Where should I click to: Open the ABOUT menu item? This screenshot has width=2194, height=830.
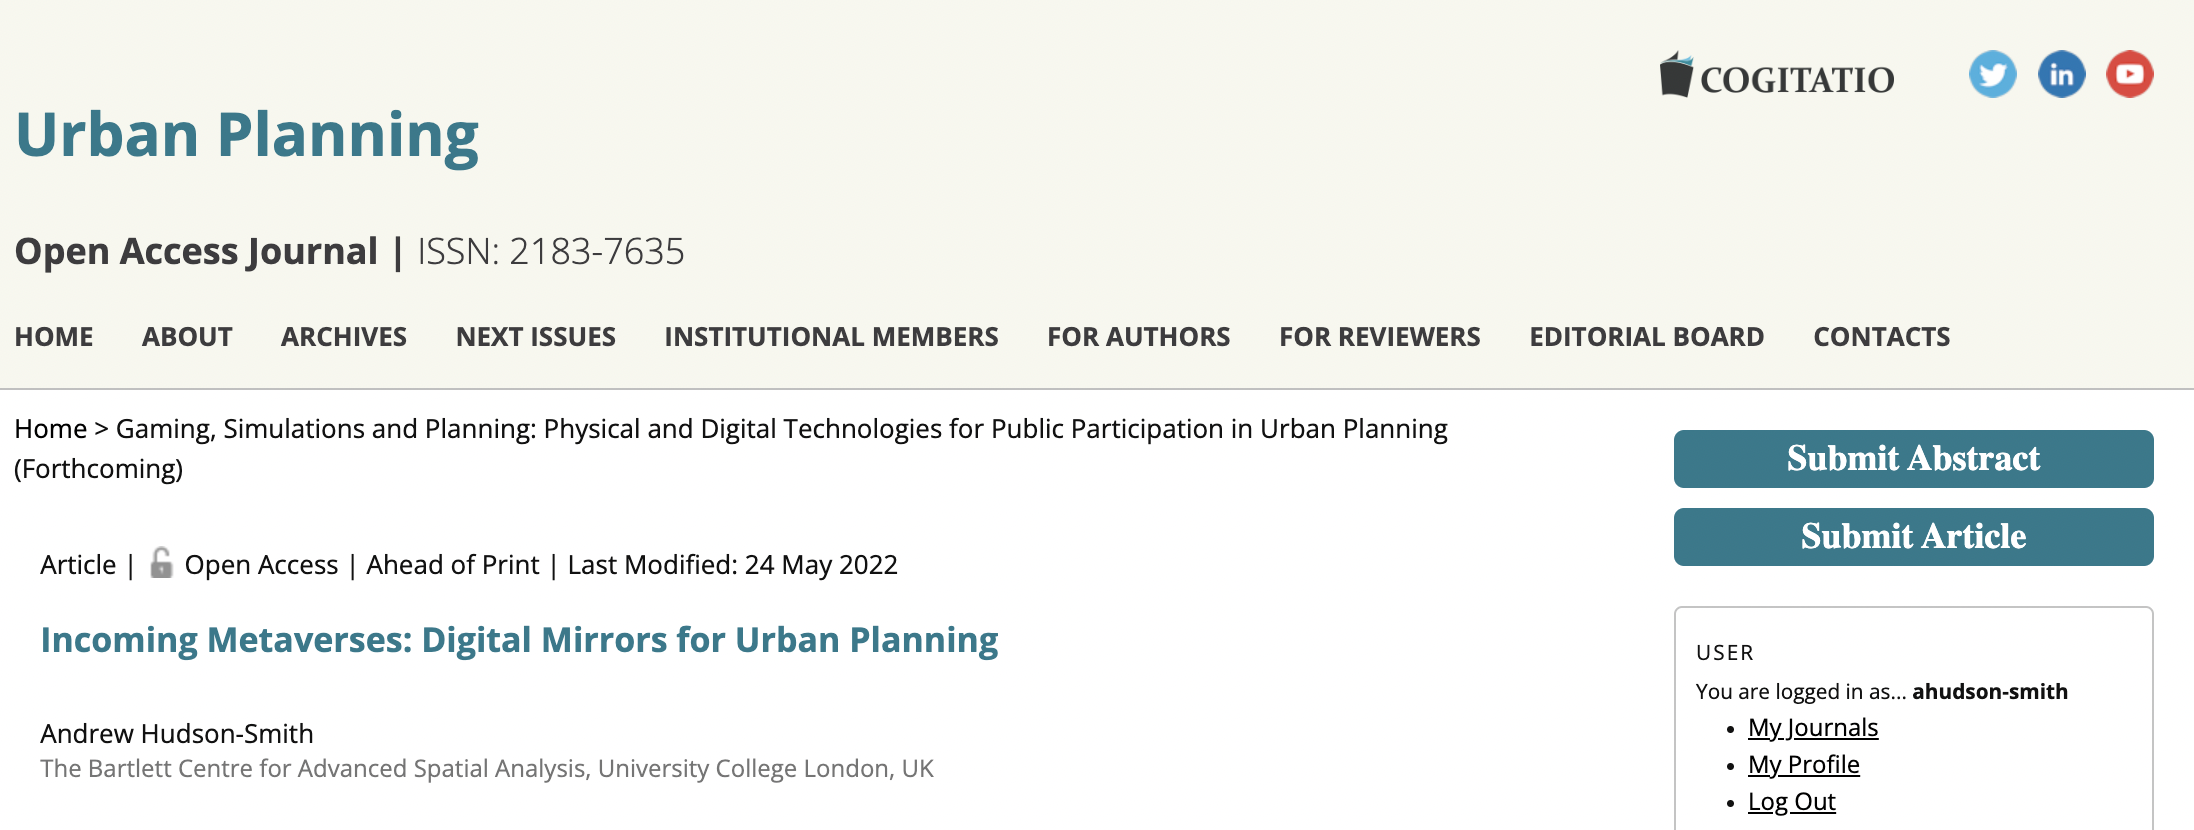187,337
